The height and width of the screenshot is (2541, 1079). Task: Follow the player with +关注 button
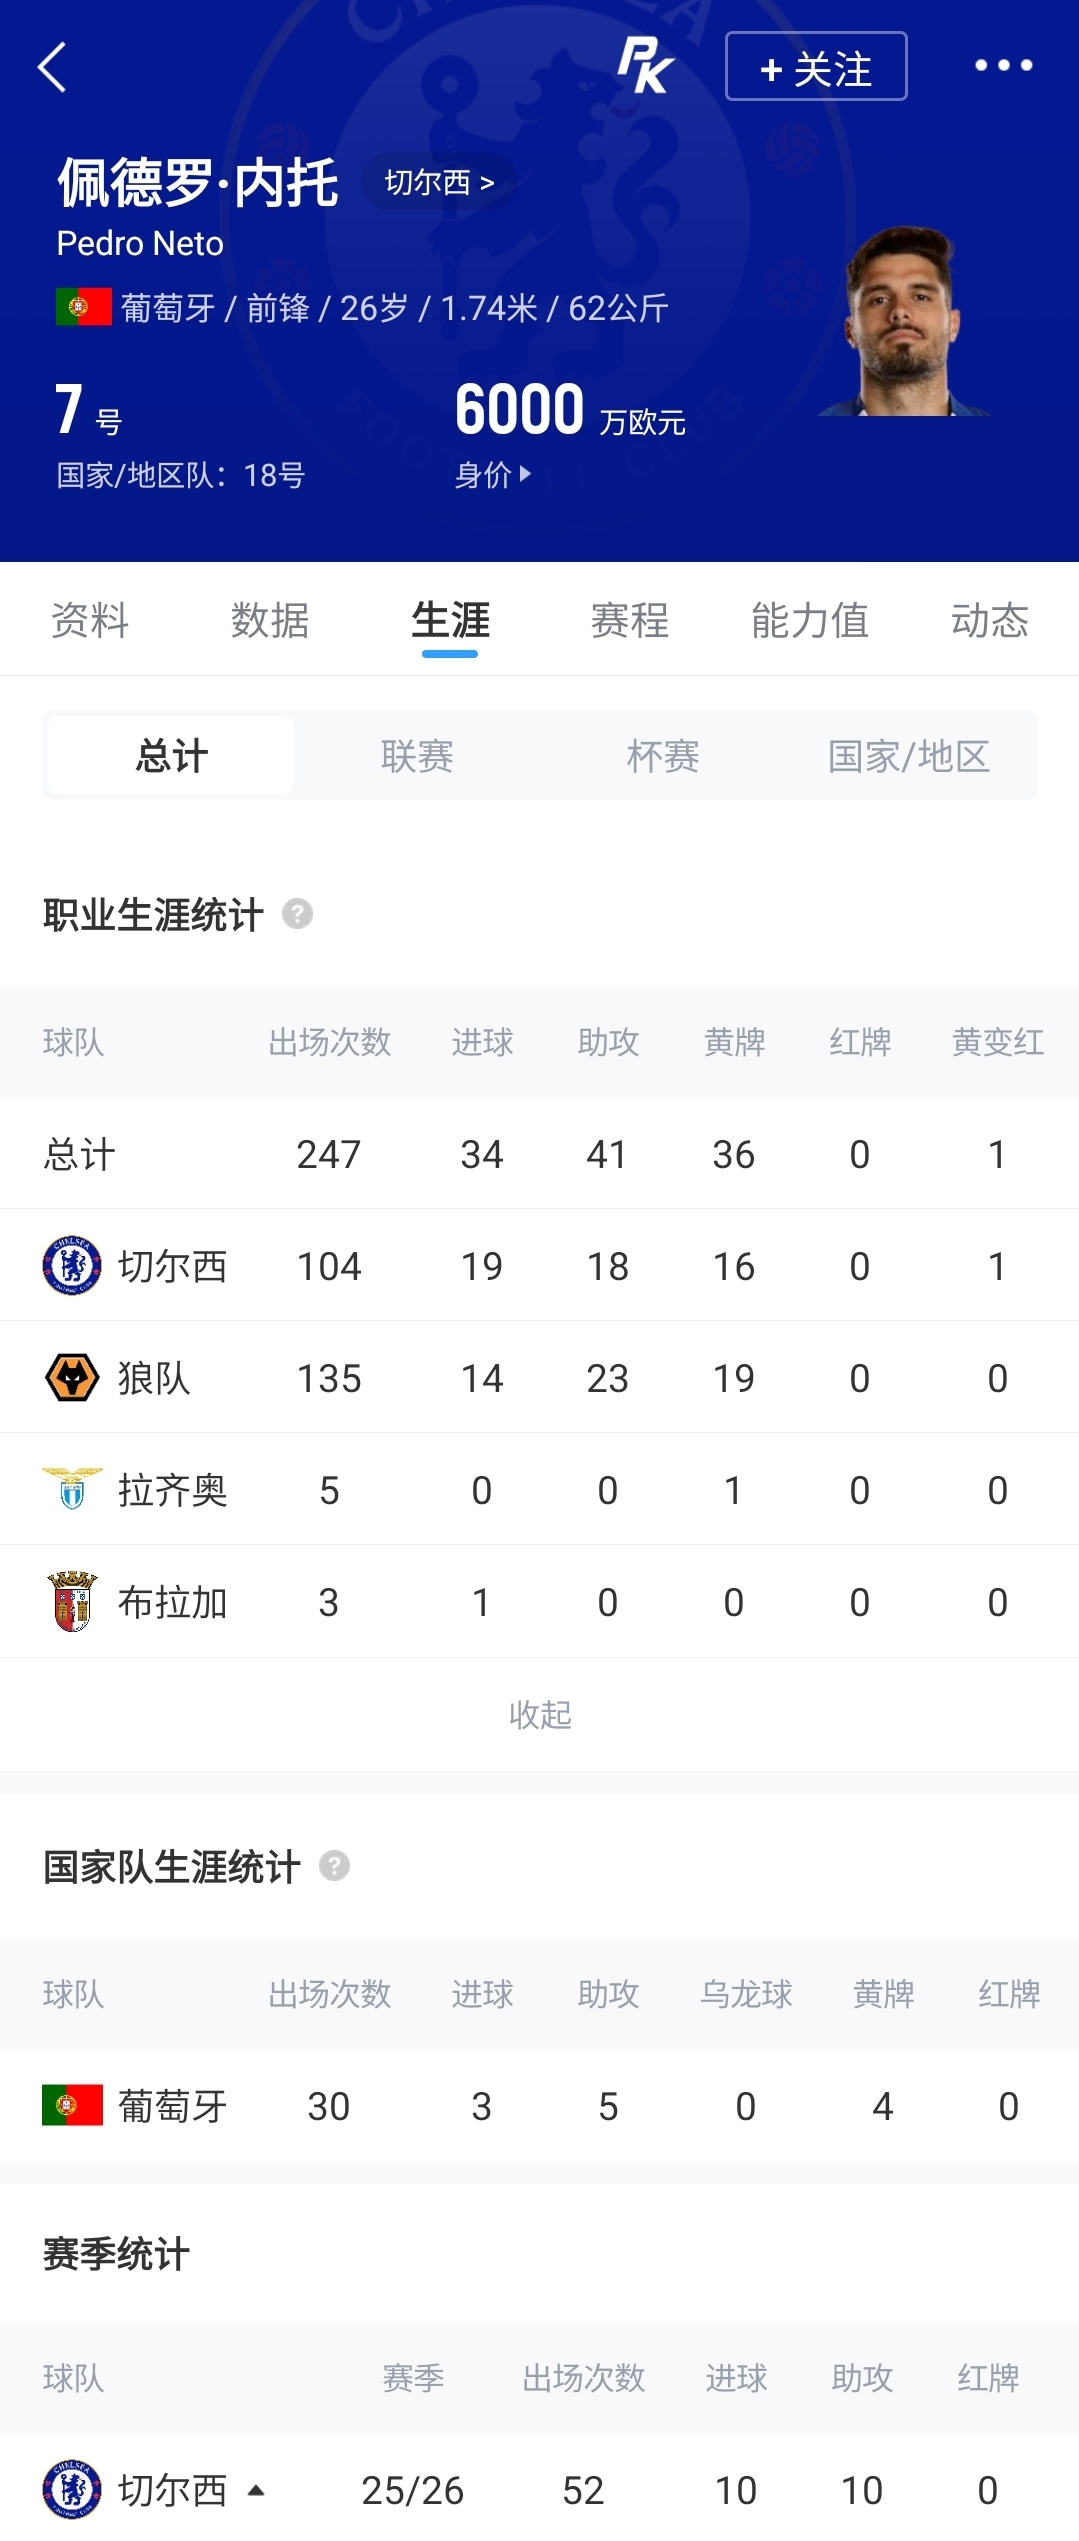point(816,66)
